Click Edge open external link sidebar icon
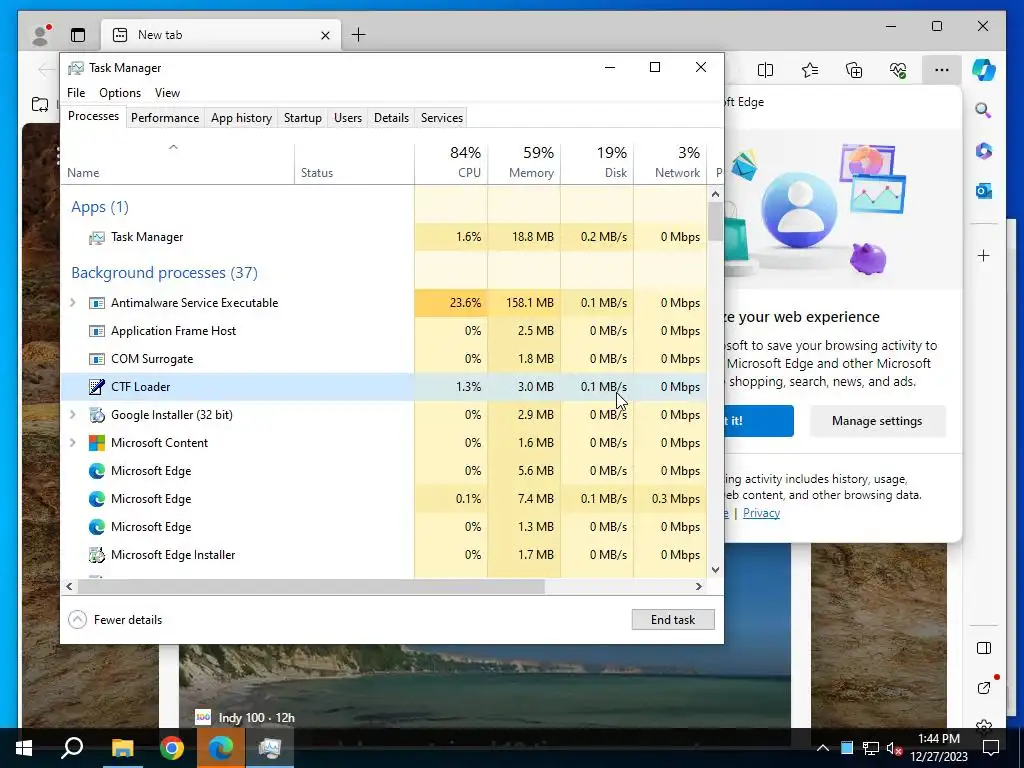The width and height of the screenshot is (1024, 768). (x=984, y=688)
